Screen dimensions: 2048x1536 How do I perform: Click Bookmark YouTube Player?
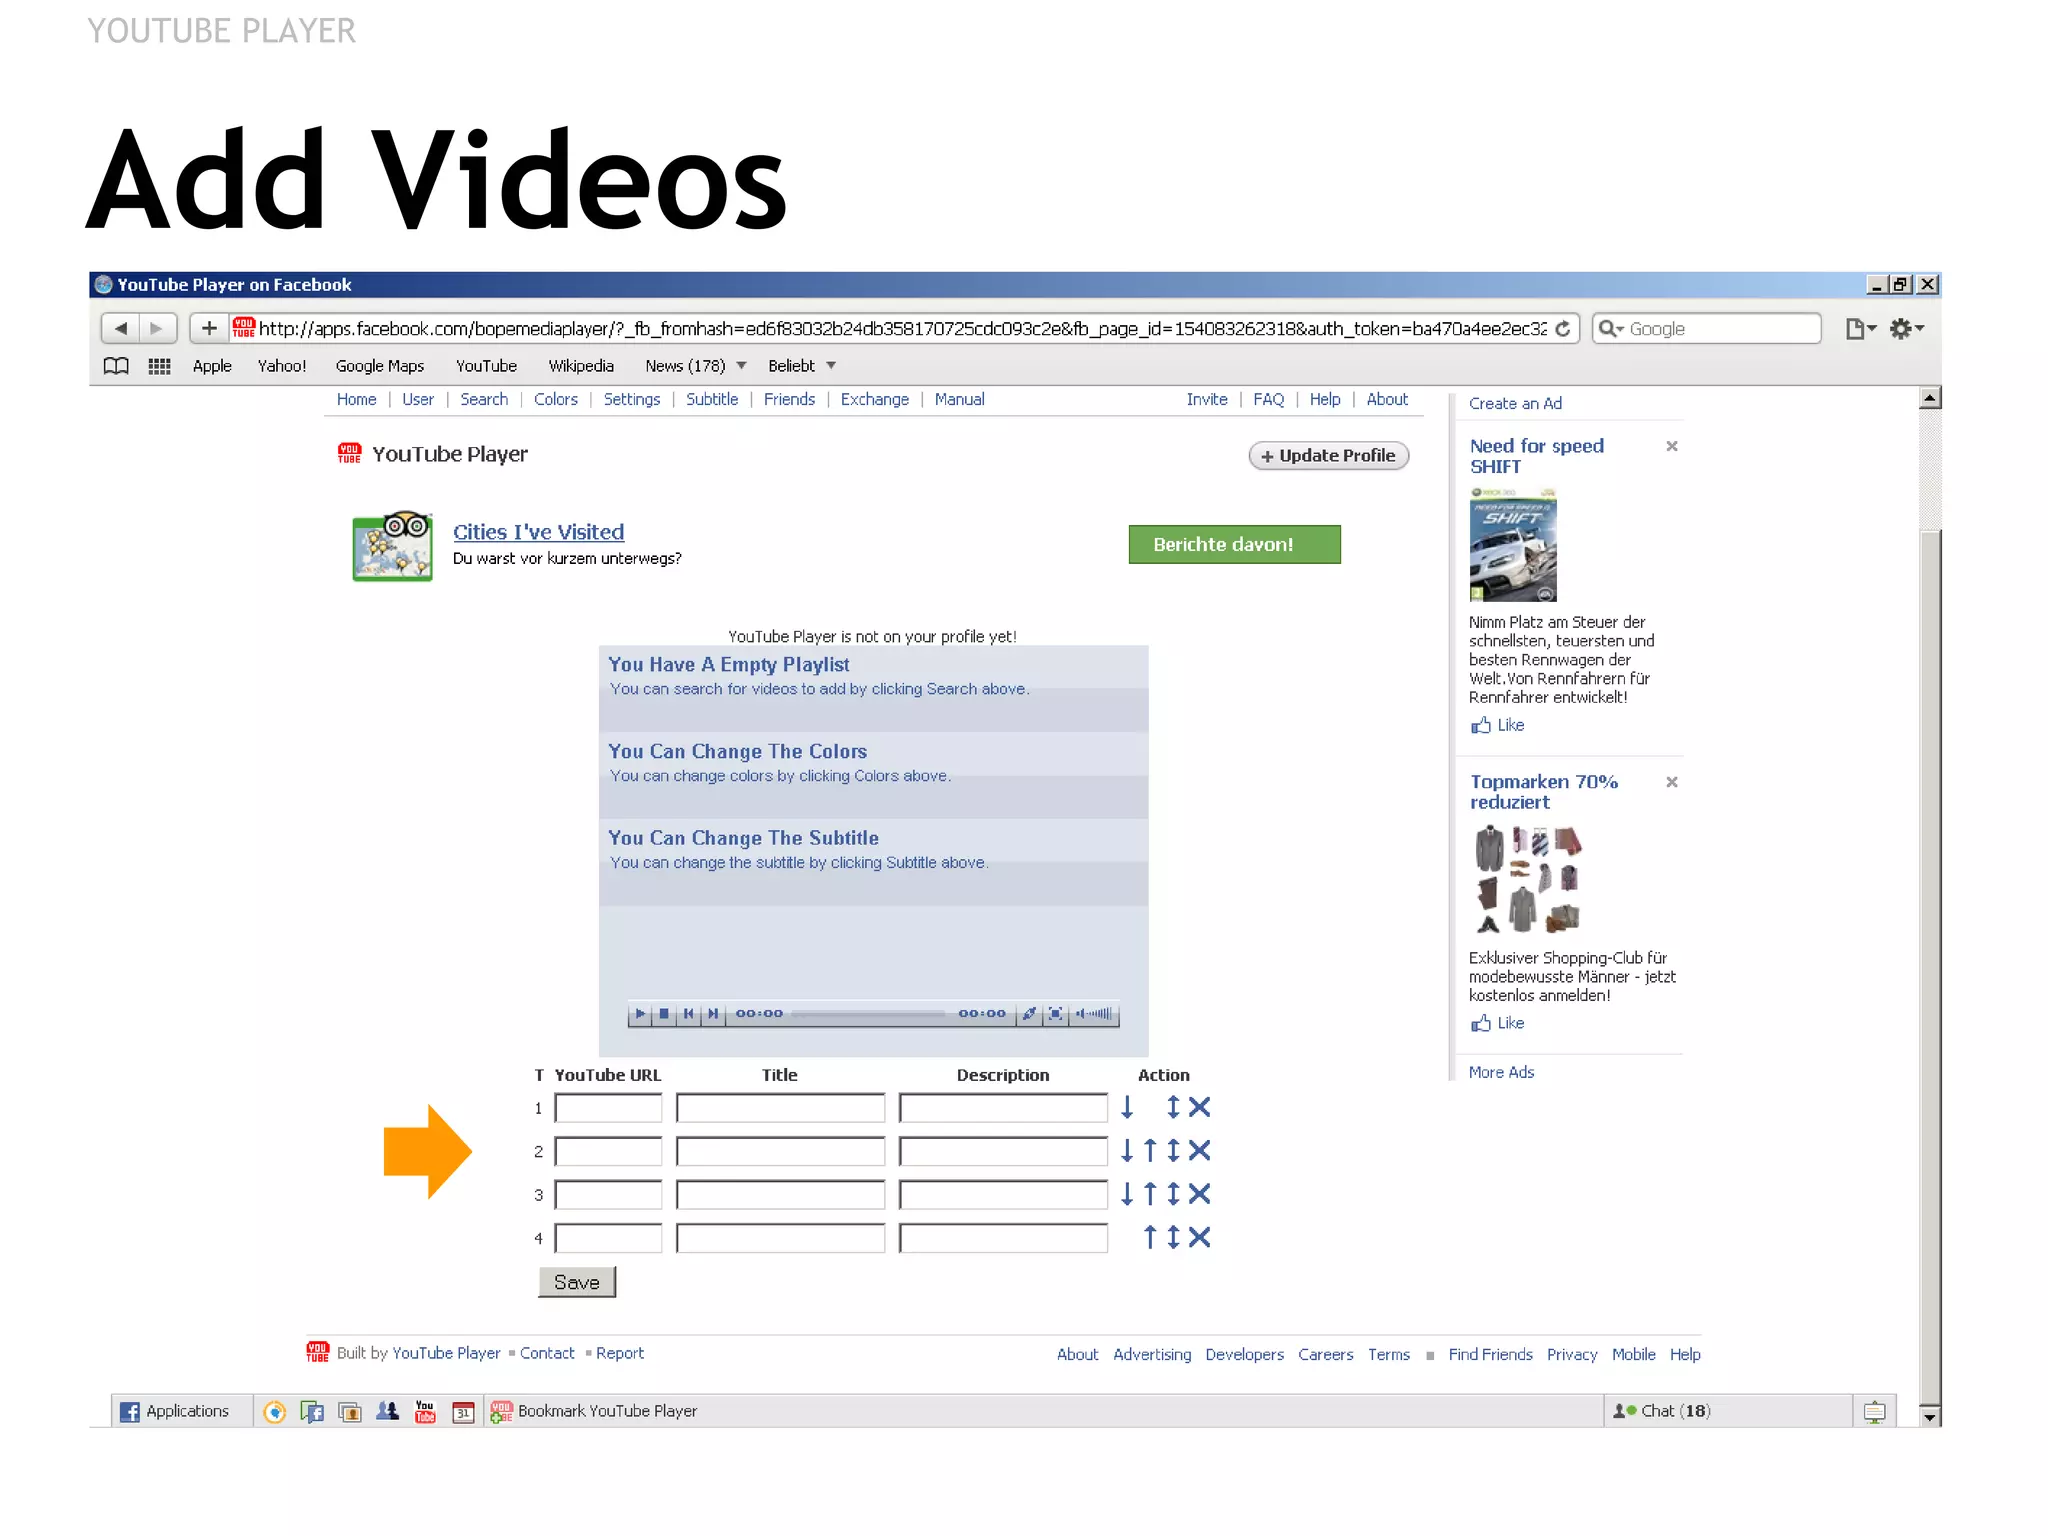tap(594, 1412)
